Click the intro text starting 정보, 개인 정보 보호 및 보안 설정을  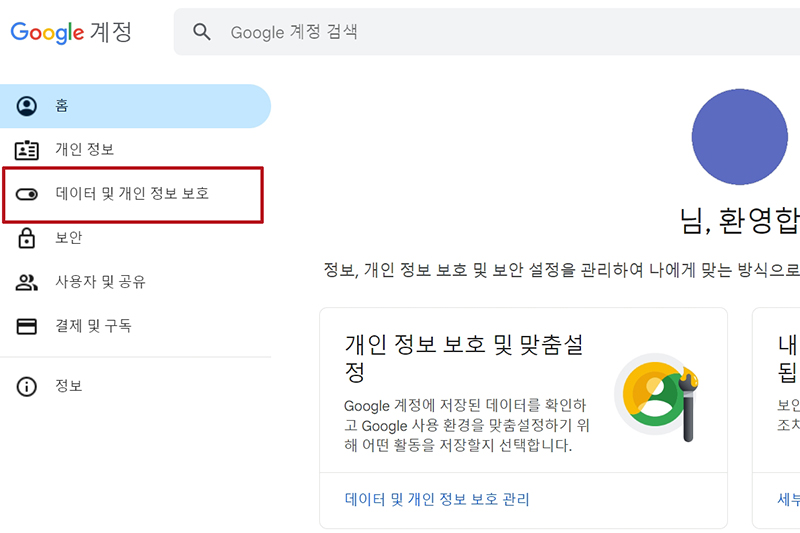562,270
